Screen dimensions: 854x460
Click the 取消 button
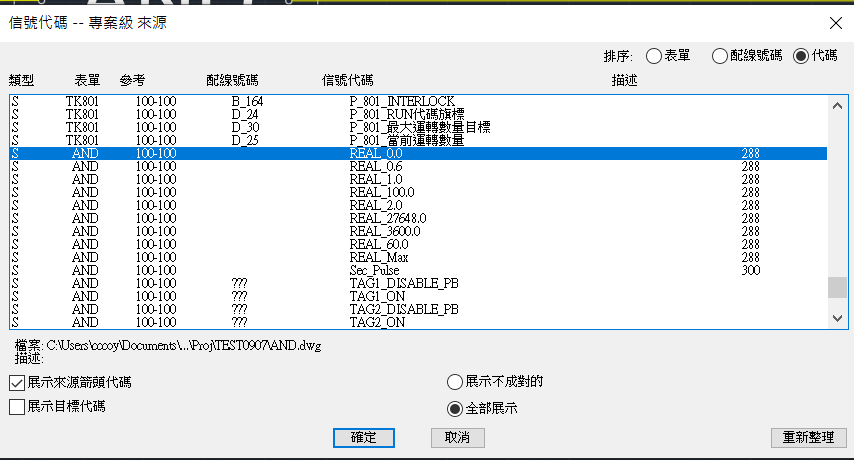click(458, 438)
